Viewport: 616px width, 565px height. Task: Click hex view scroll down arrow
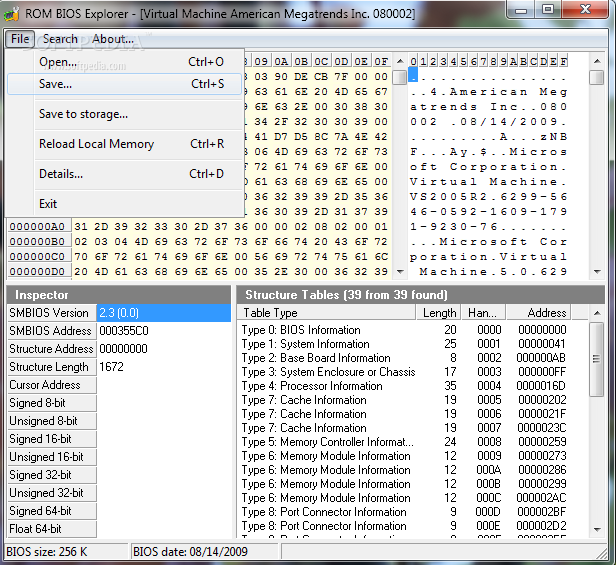[400, 271]
